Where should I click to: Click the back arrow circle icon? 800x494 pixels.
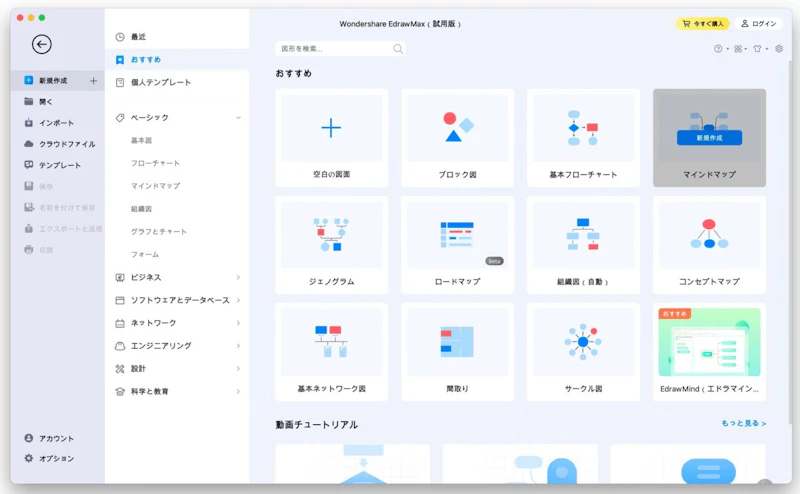coord(41,44)
